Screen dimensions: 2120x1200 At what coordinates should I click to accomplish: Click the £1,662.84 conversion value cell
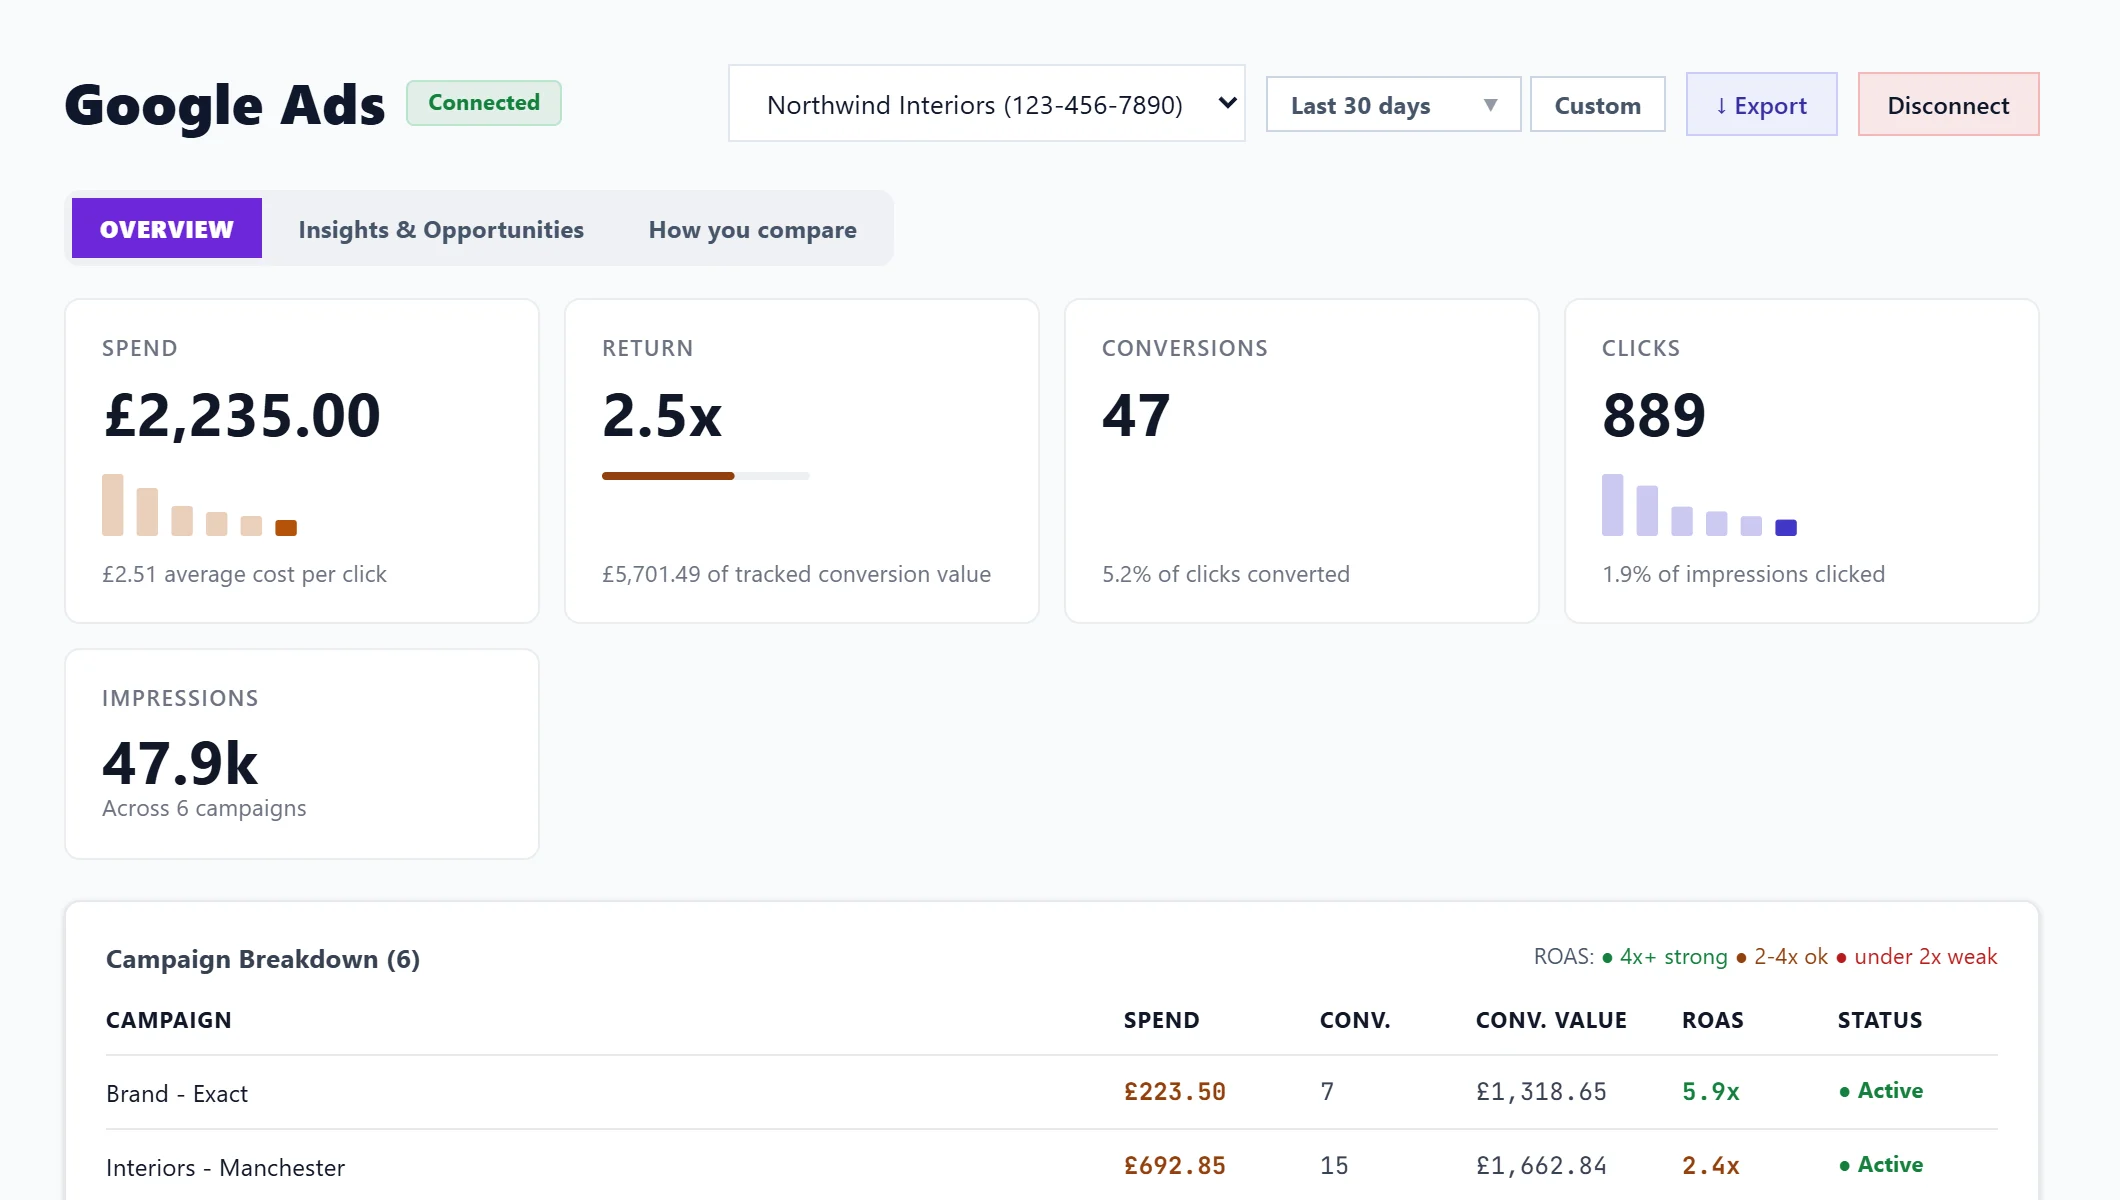click(x=1541, y=1166)
